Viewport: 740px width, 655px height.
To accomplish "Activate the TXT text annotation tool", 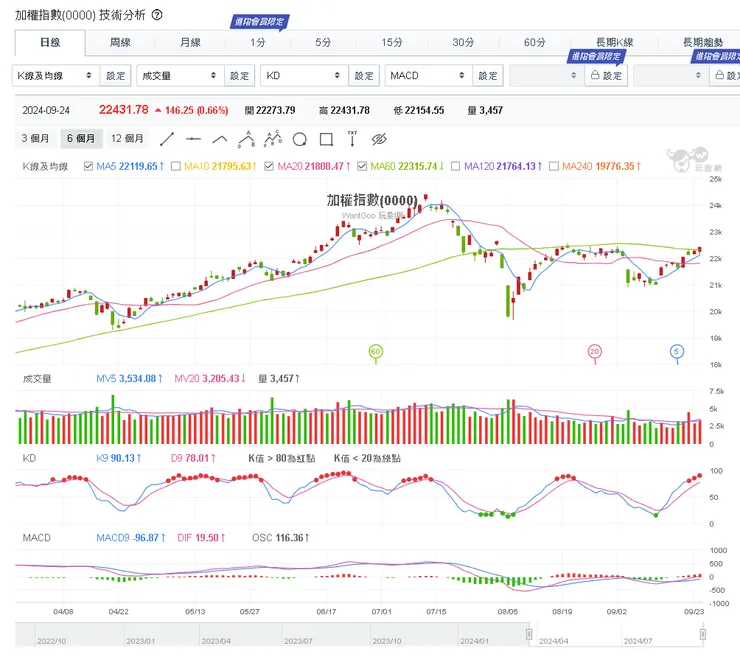I will (352, 138).
